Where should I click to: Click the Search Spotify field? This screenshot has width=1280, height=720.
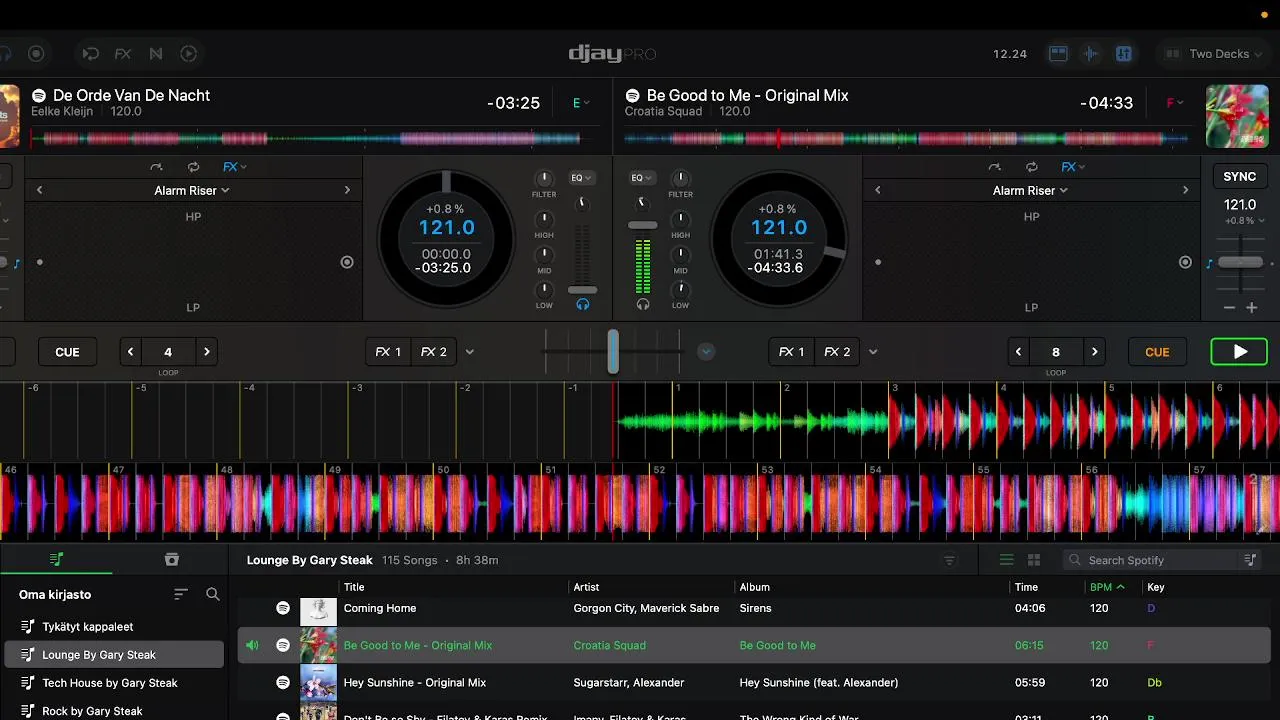[x=1150, y=560]
